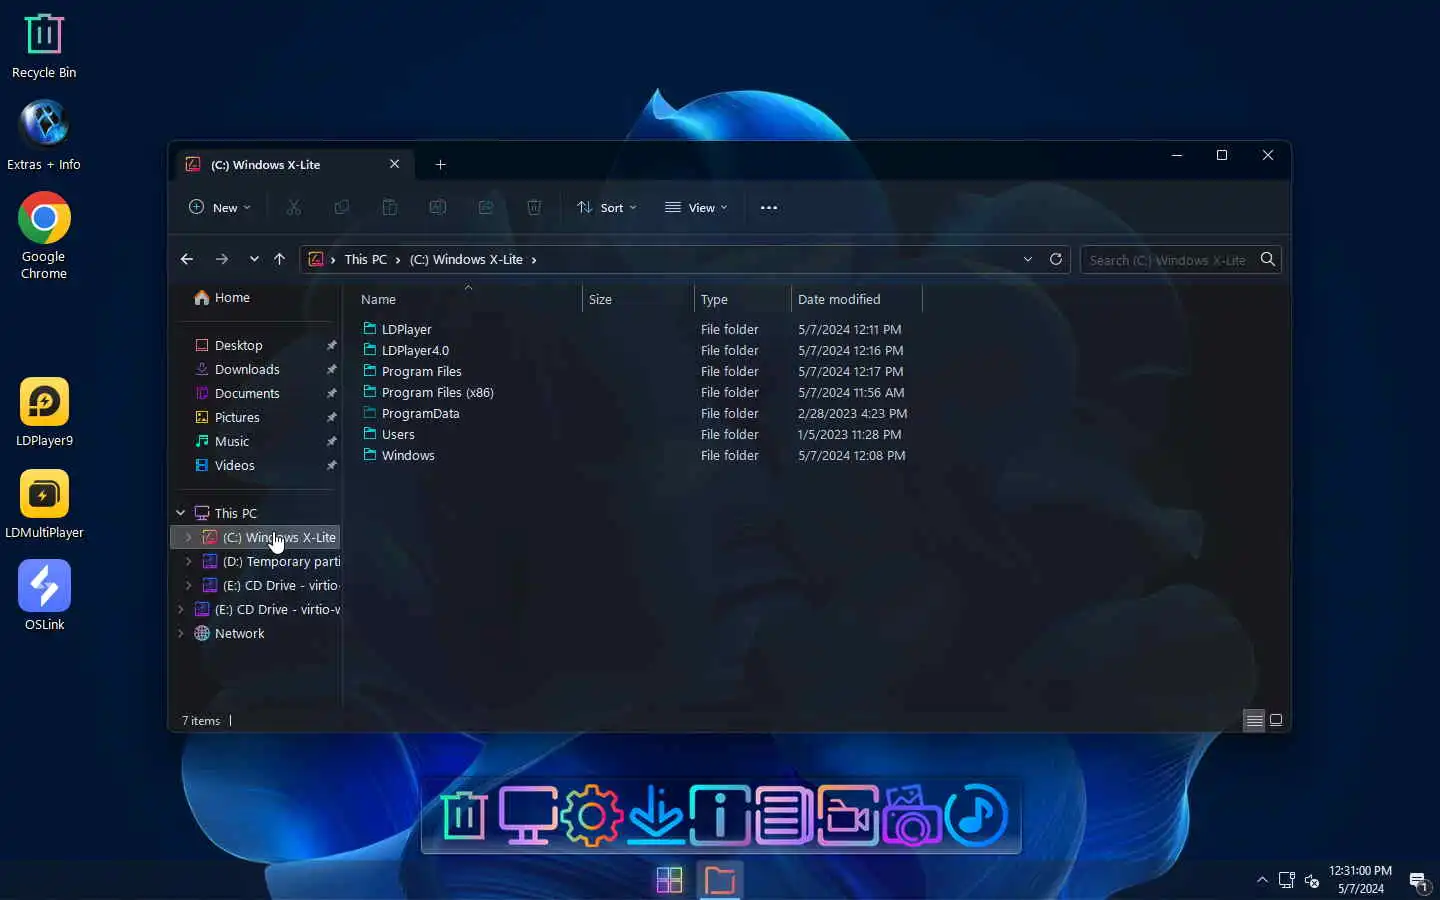Image resolution: width=1440 pixels, height=900 pixels.
Task: Open OSLink desktop icon
Action: 44,596
